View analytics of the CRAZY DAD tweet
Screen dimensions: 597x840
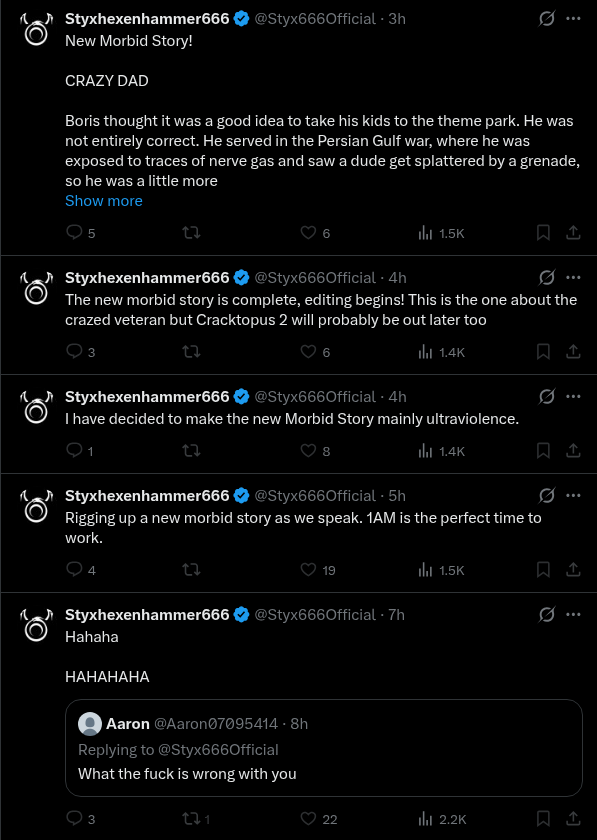(441, 233)
